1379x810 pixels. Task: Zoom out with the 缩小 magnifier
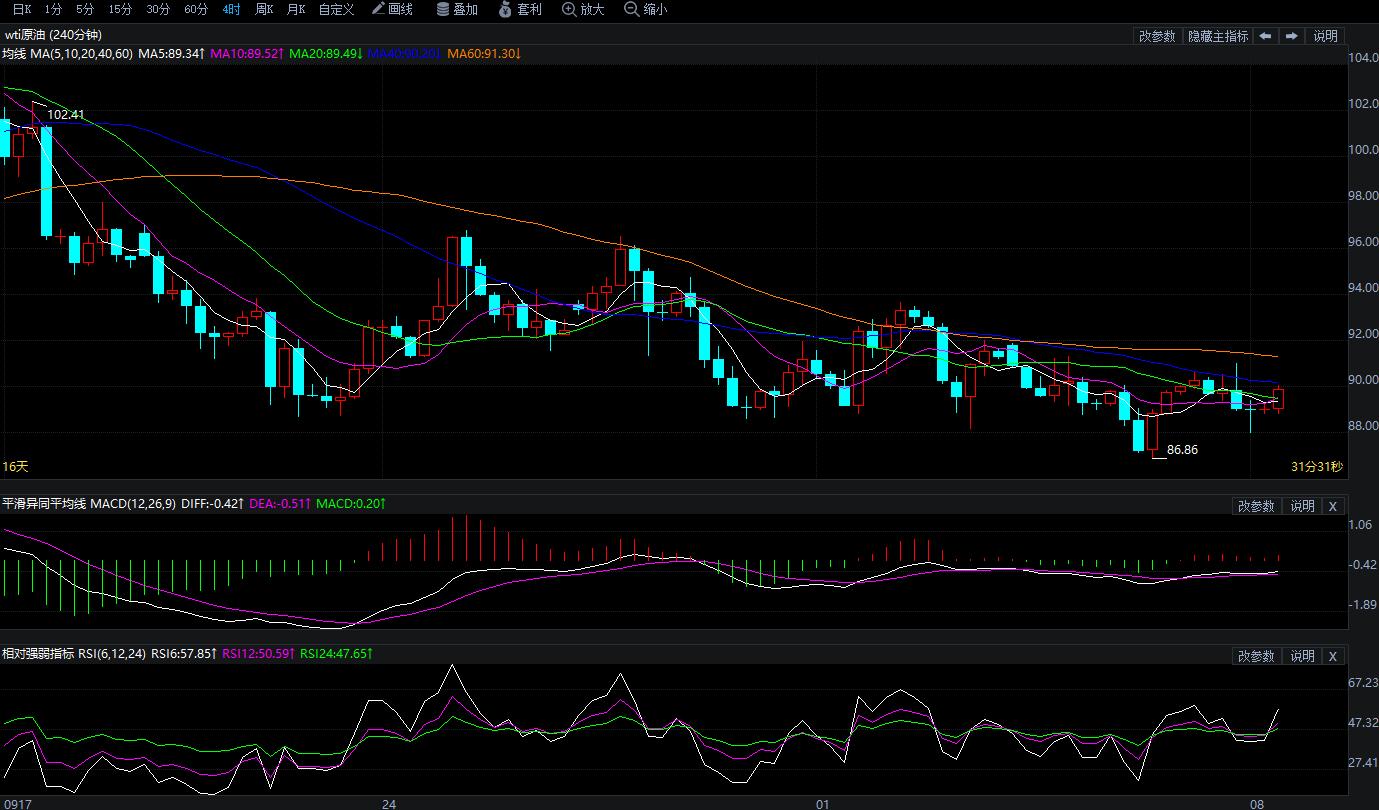646,9
